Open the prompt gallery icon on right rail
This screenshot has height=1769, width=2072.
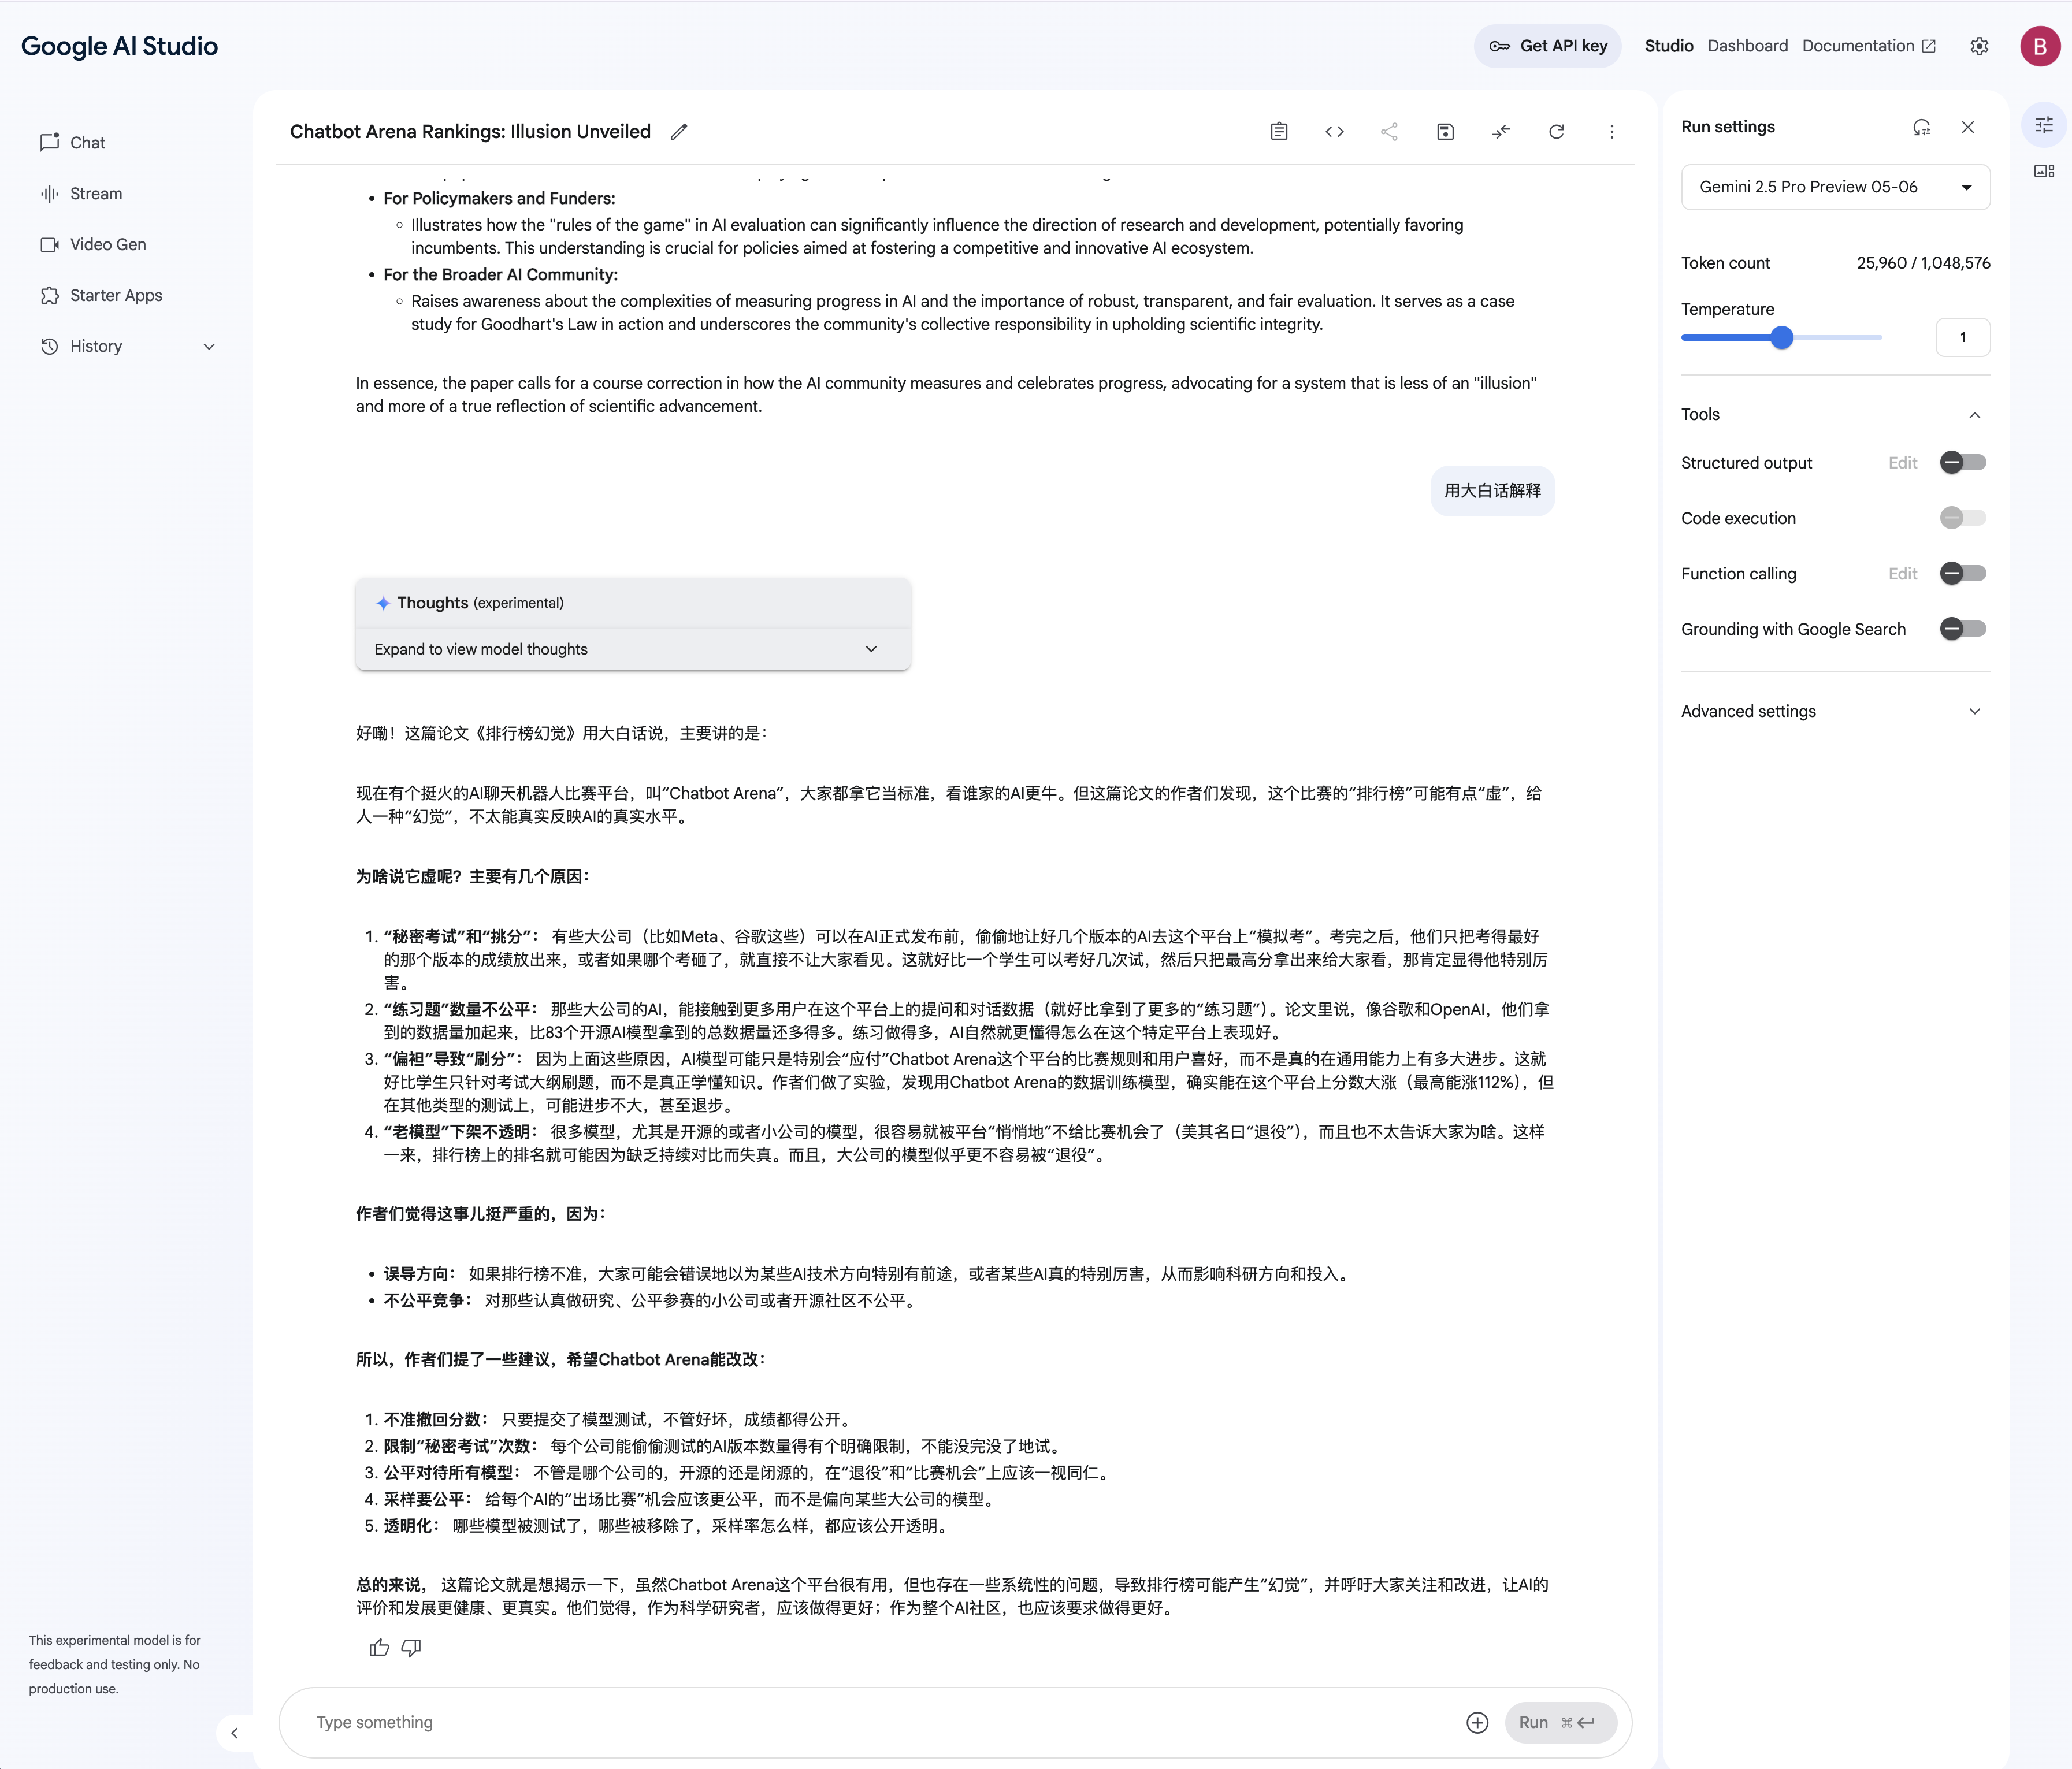[2044, 171]
